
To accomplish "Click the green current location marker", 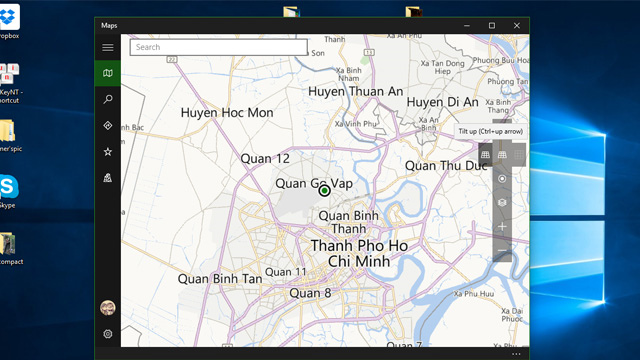I will (x=324, y=191).
